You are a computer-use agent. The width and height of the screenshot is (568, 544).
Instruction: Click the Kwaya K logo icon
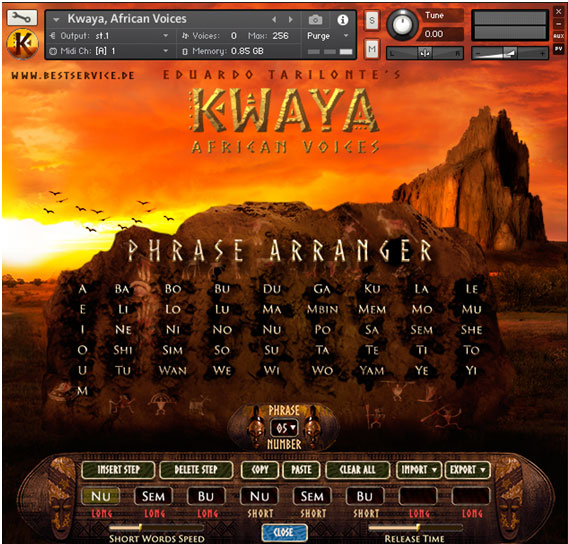pyautogui.click(x=22, y=44)
